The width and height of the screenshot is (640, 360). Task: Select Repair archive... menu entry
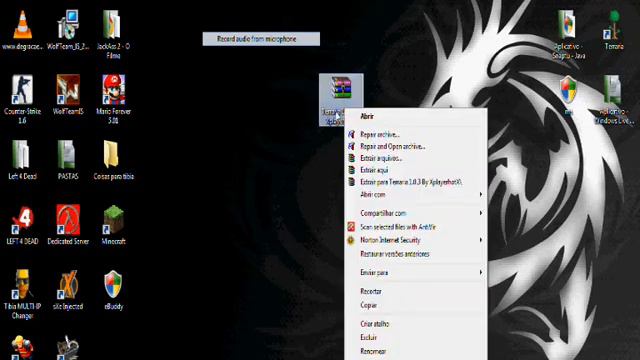coord(416,135)
